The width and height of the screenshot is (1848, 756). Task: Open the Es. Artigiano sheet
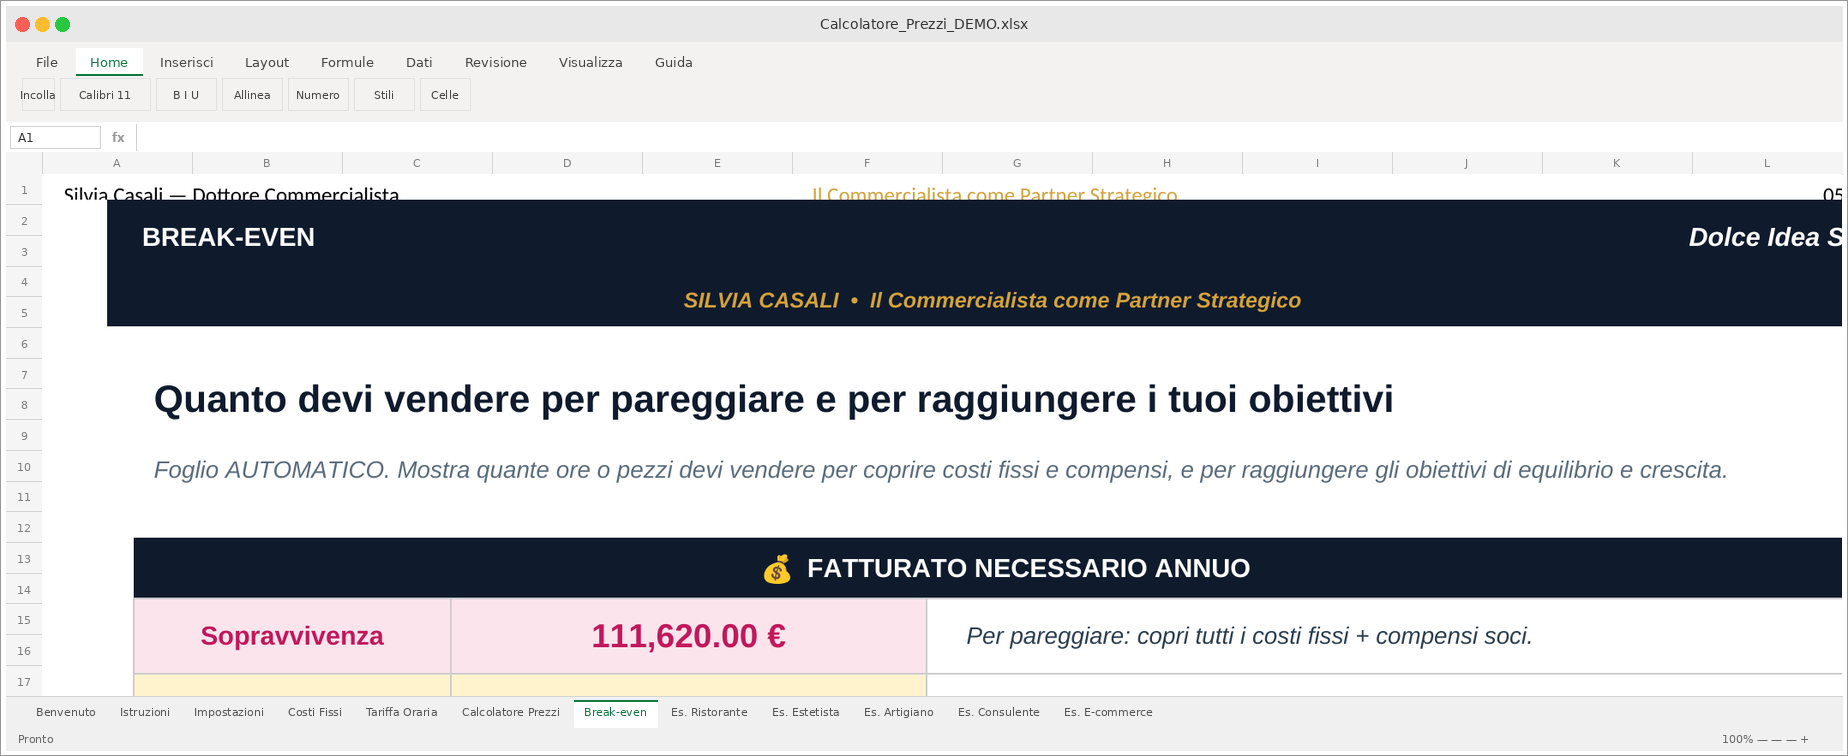899,712
